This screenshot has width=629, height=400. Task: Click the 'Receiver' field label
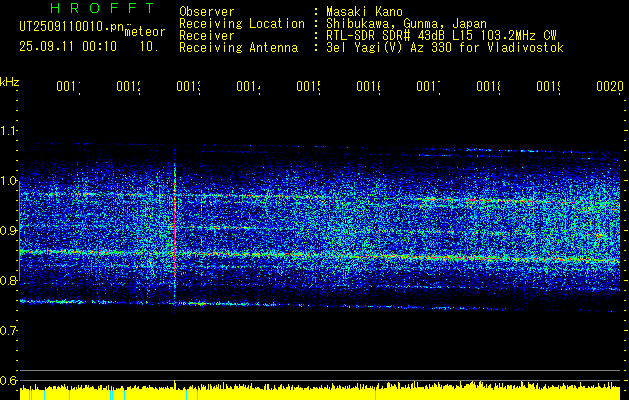pyautogui.click(x=207, y=36)
